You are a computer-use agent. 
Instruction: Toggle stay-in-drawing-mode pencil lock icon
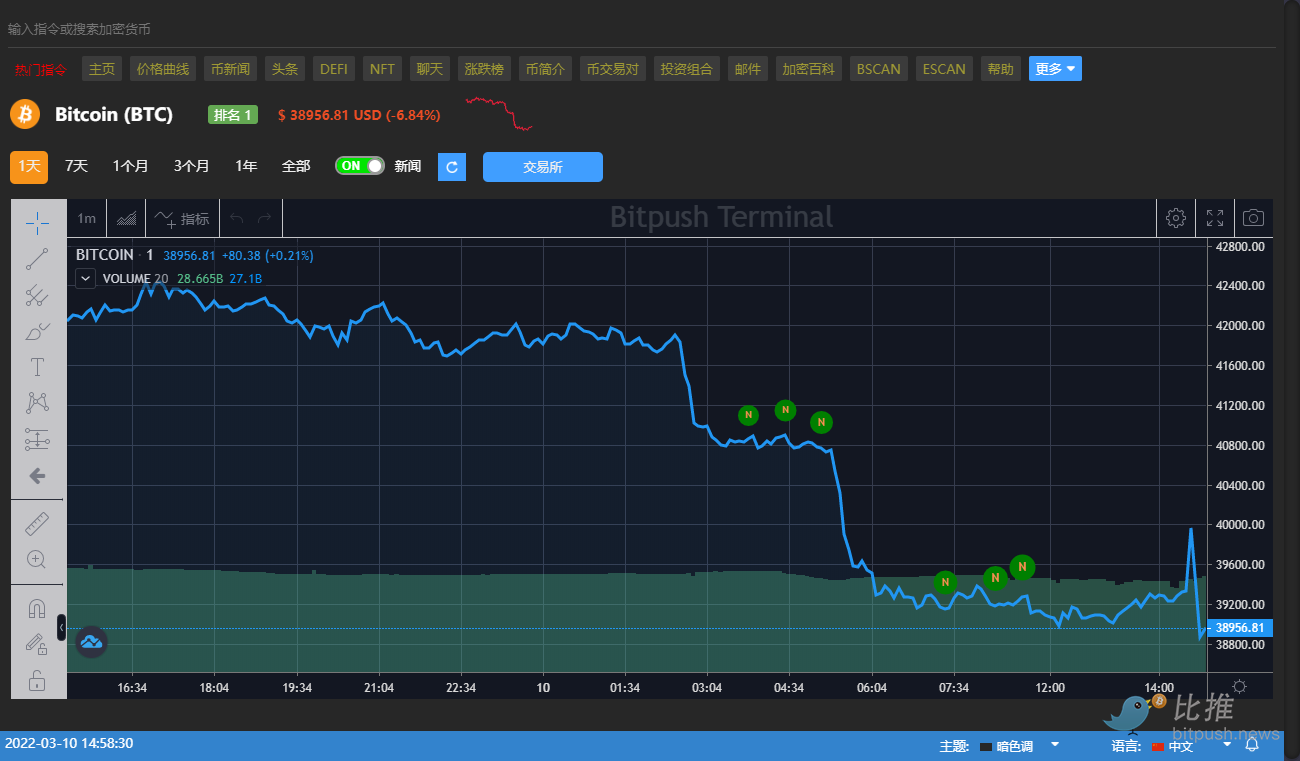[x=37, y=644]
